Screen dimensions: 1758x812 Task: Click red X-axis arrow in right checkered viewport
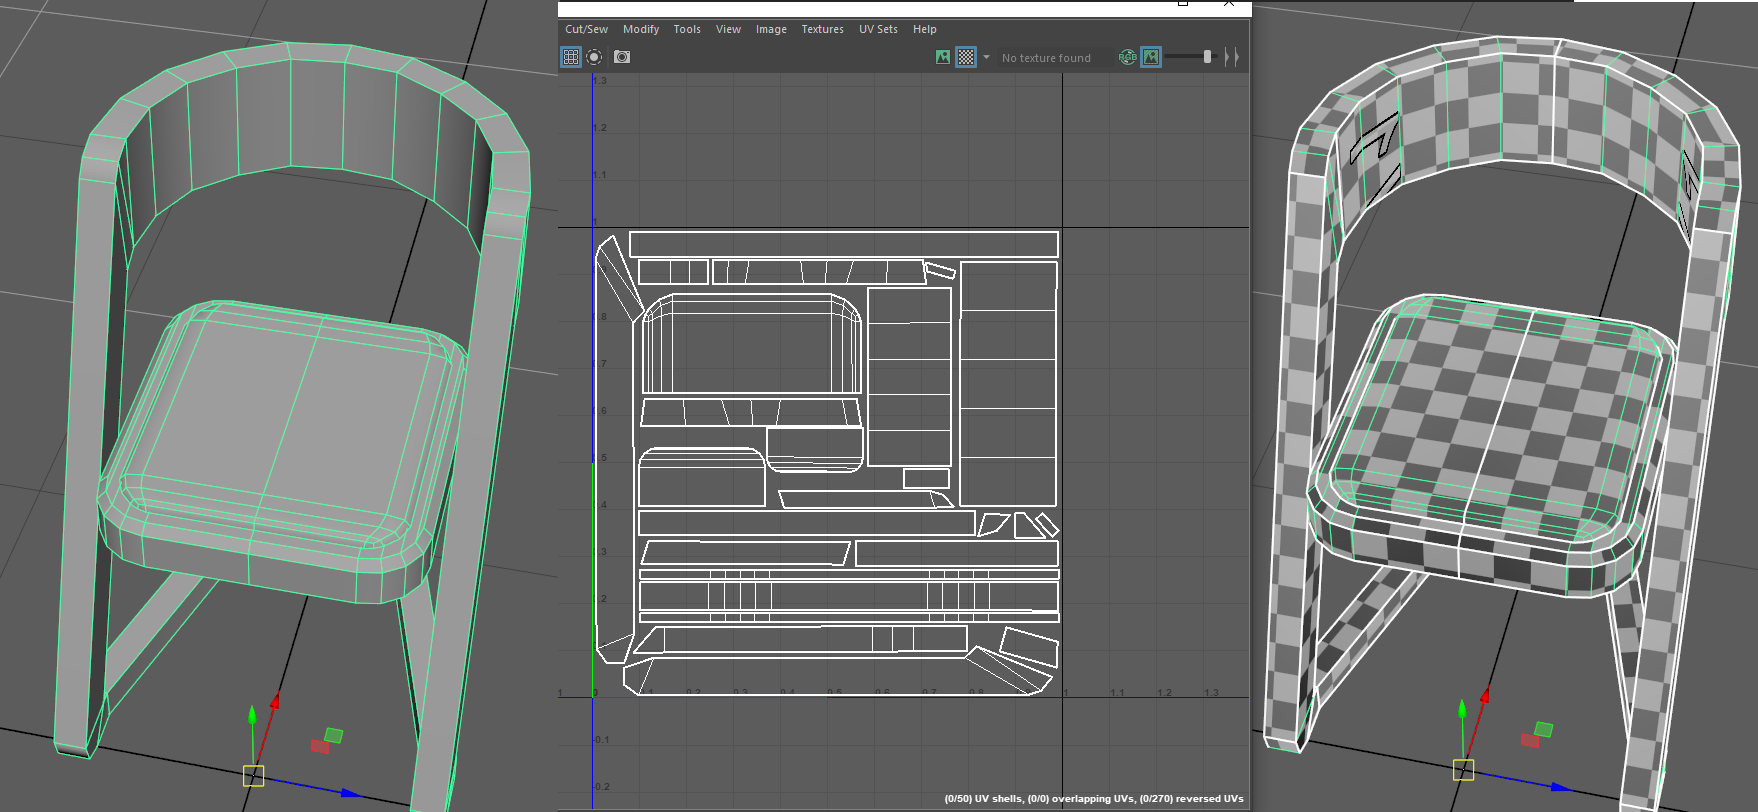(x=1485, y=695)
